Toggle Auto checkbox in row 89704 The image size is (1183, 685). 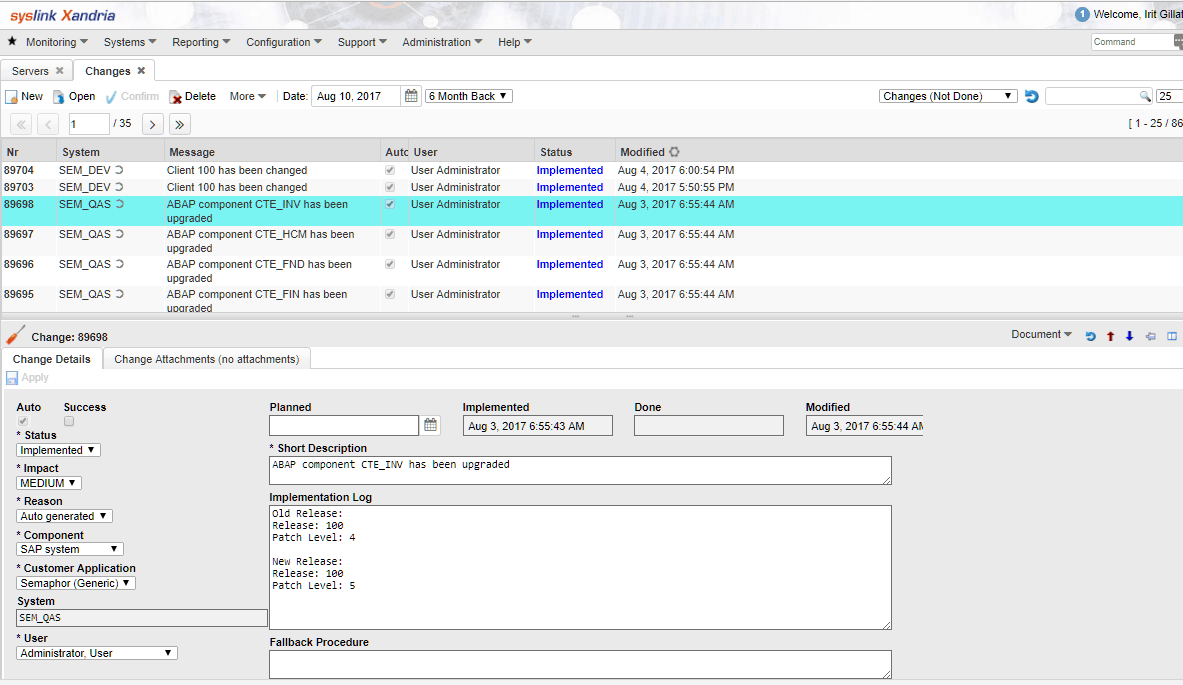point(390,171)
